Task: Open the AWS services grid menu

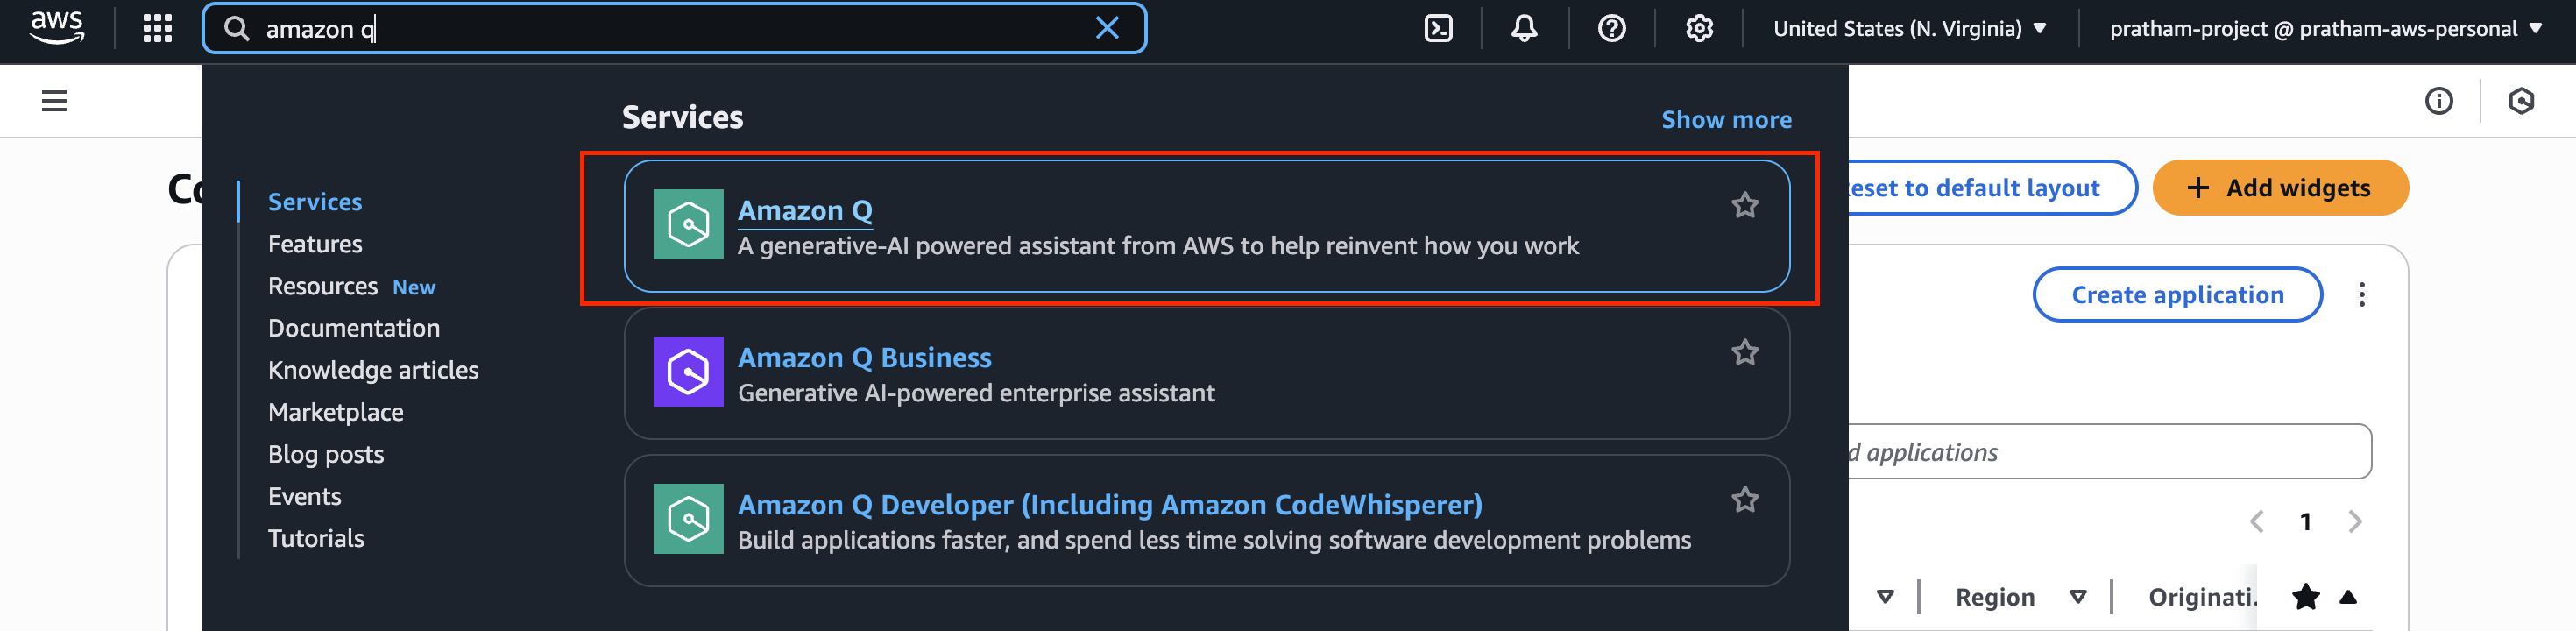Action: coord(158,28)
